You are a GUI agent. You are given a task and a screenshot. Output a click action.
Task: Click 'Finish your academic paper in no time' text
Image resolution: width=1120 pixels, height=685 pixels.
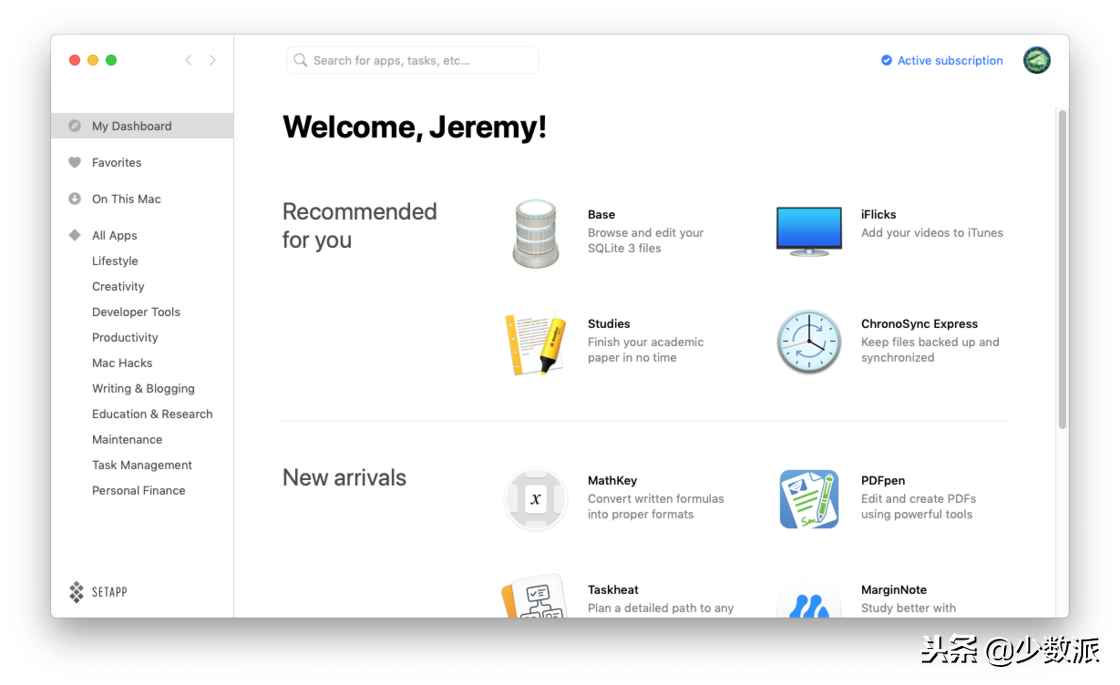coord(646,350)
